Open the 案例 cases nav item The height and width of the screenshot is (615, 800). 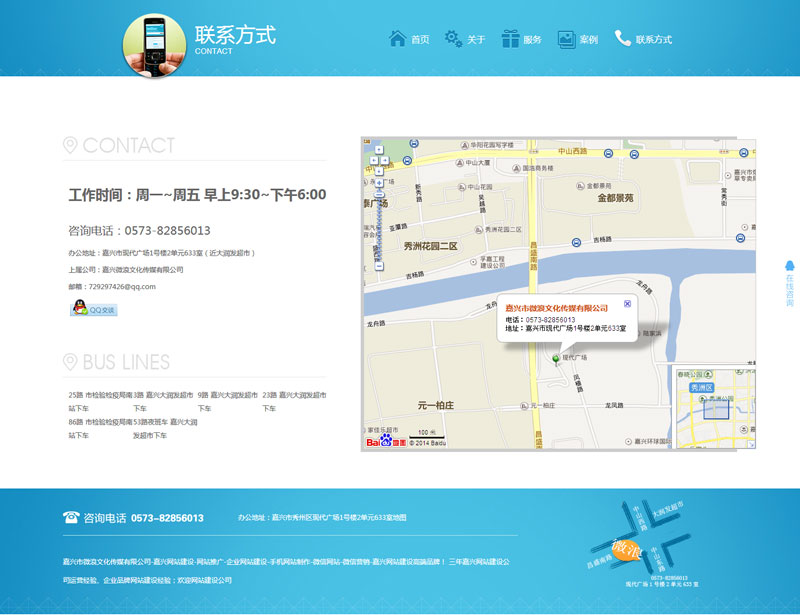pos(578,39)
